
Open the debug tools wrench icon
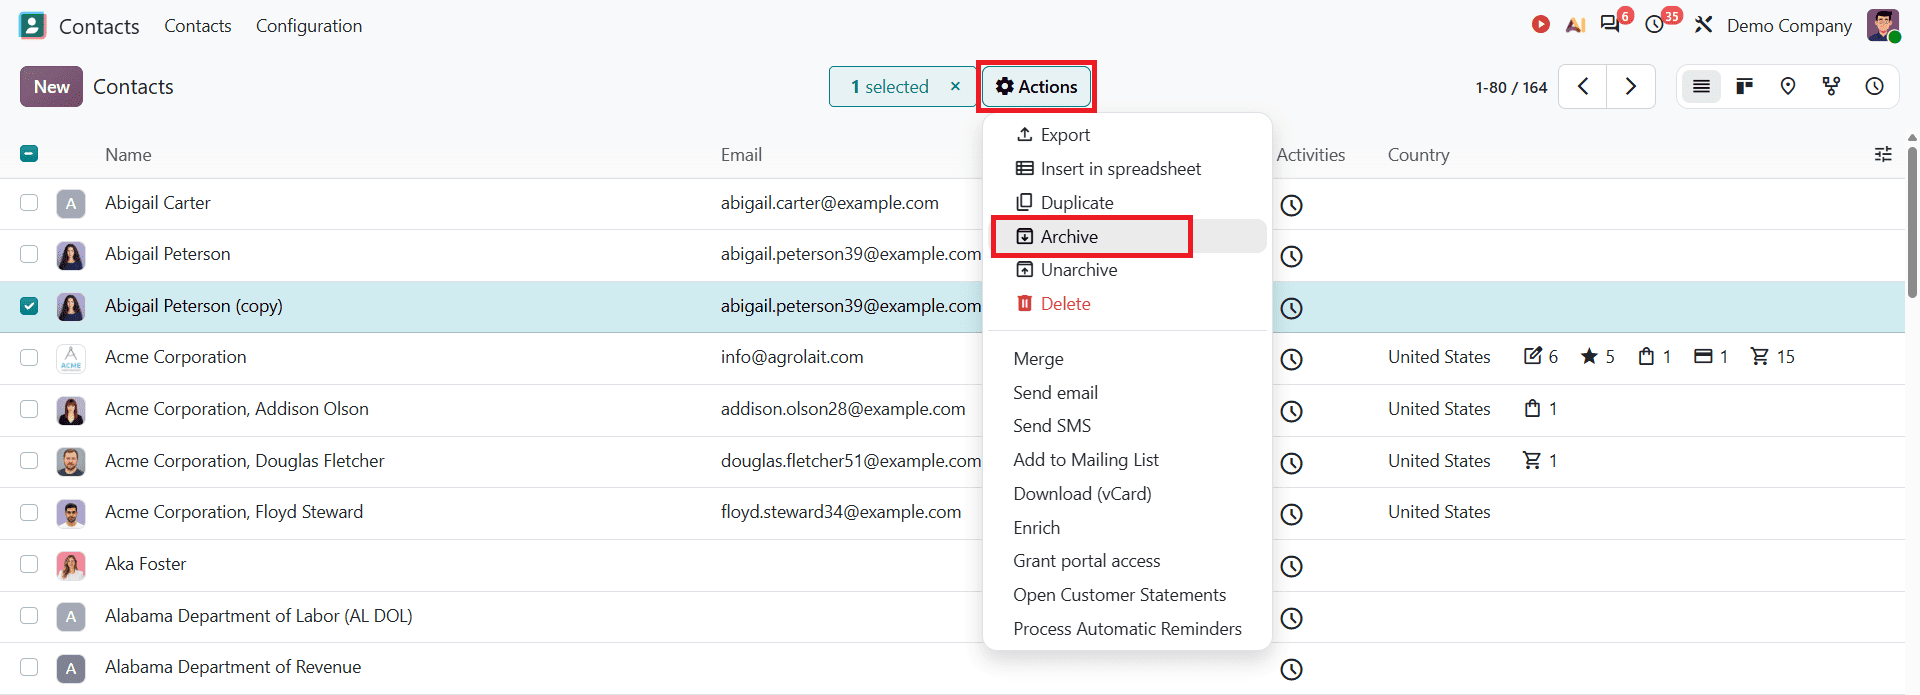[1703, 25]
